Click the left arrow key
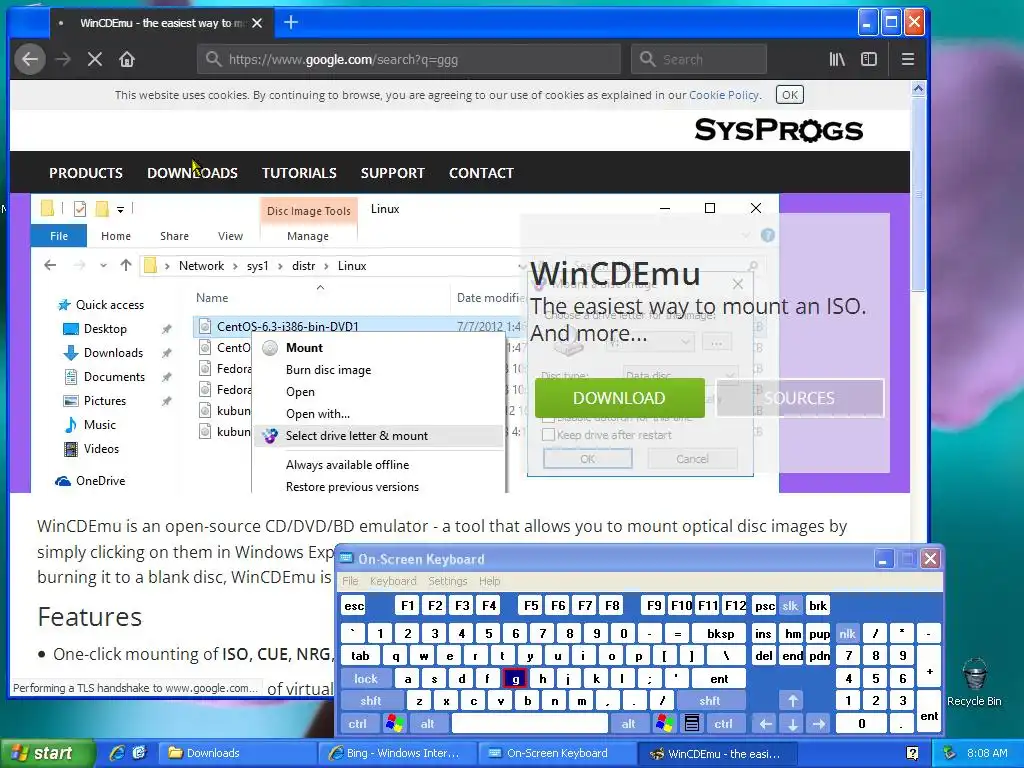Image resolution: width=1024 pixels, height=768 pixels. coord(765,724)
